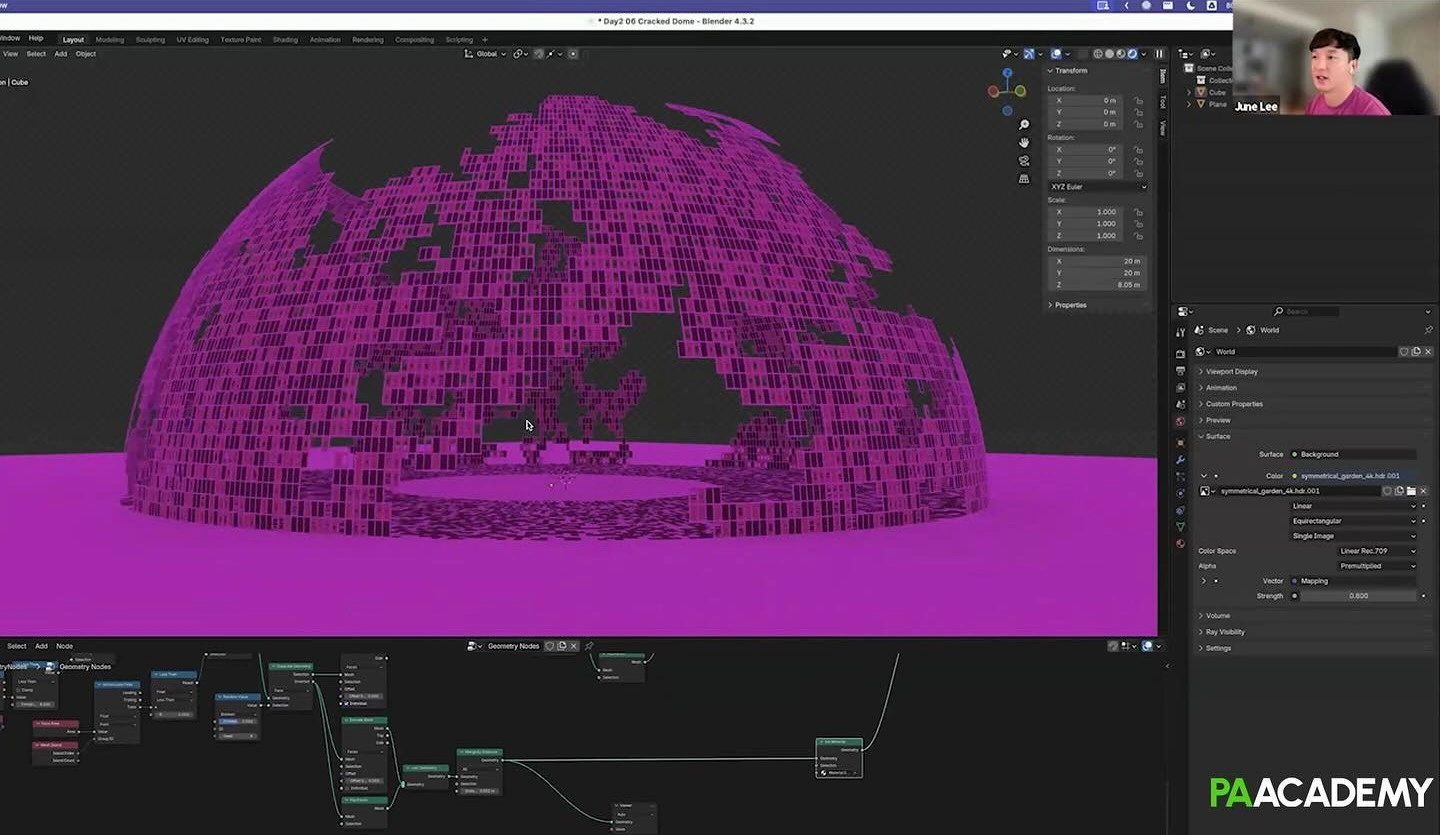
Task: Open the World properties tab
Action: (x=1181, y=419)
